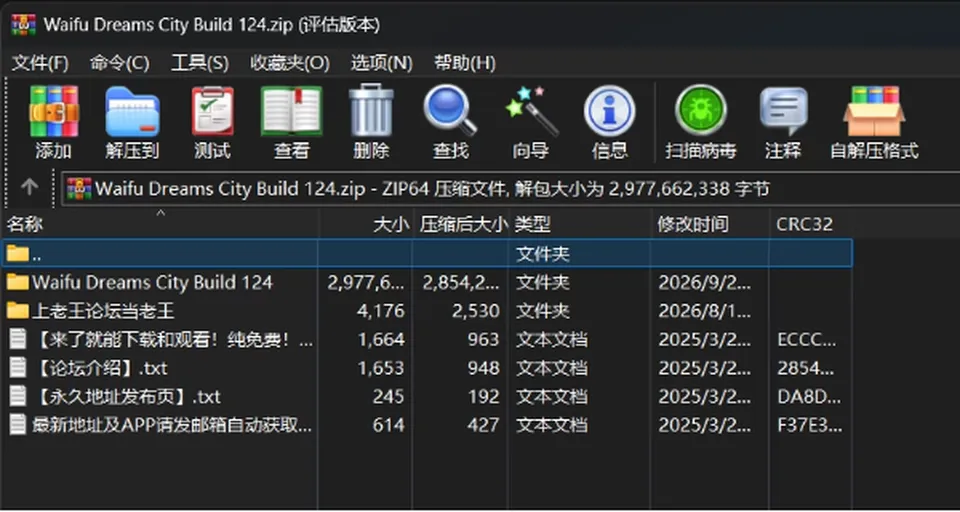960x512 pixels.
Task: Click compressed size value 427
Action: click(484, 425)
